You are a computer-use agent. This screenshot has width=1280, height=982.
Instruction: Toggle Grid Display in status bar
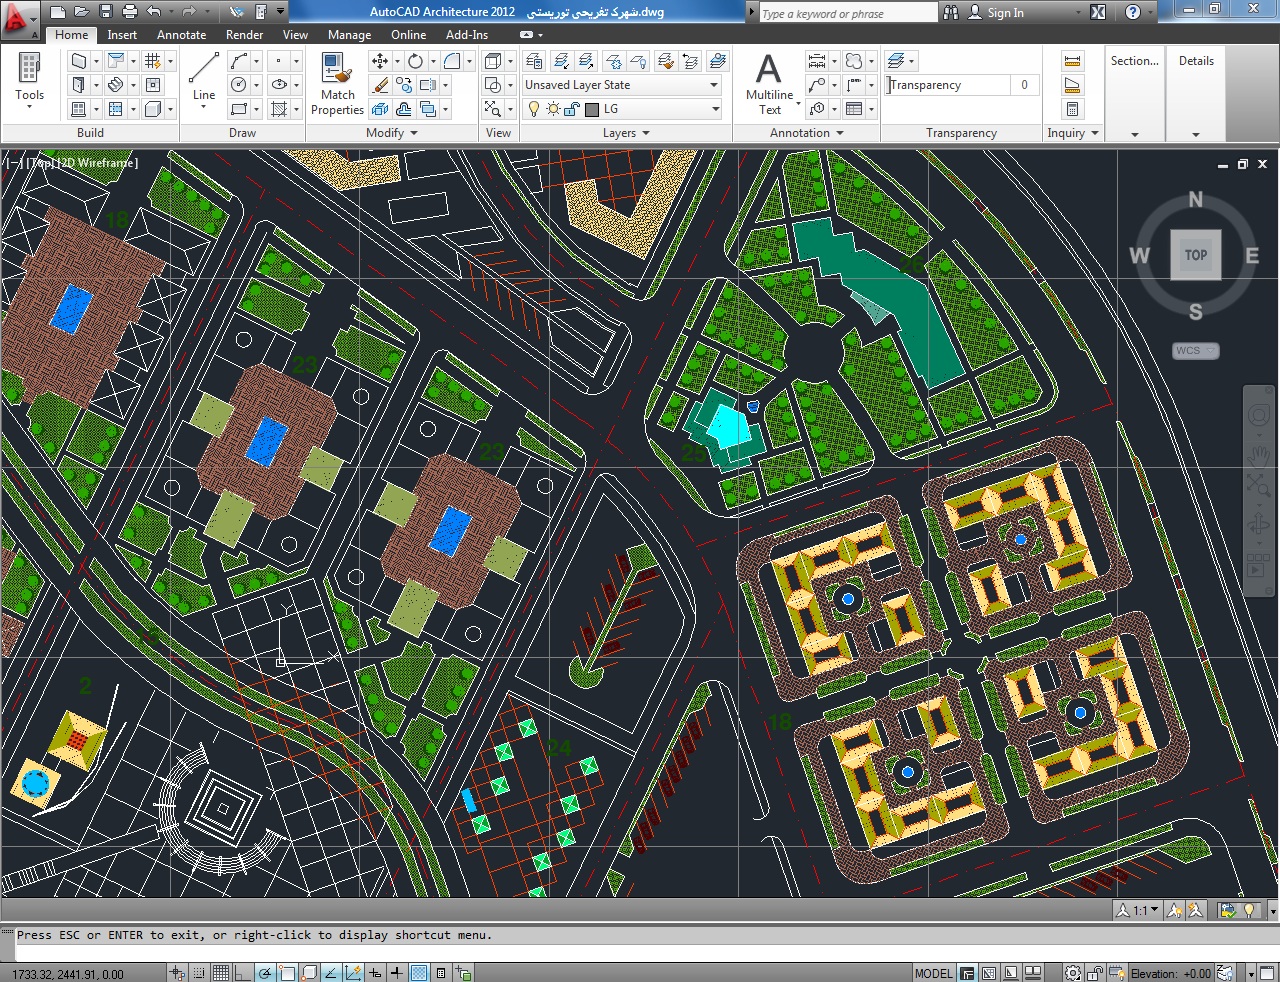[x=221, y=973]
